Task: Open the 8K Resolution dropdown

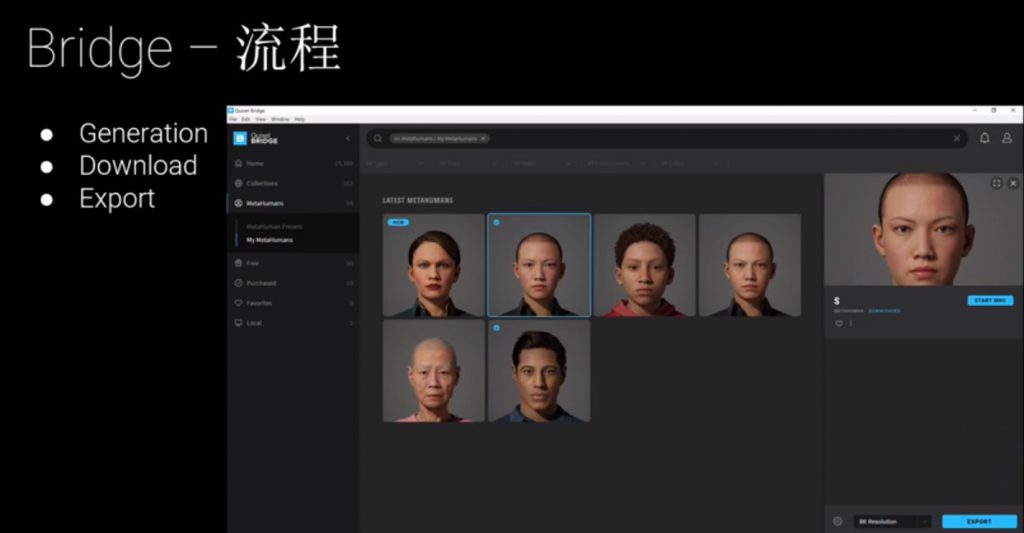Action: [892, 521]
